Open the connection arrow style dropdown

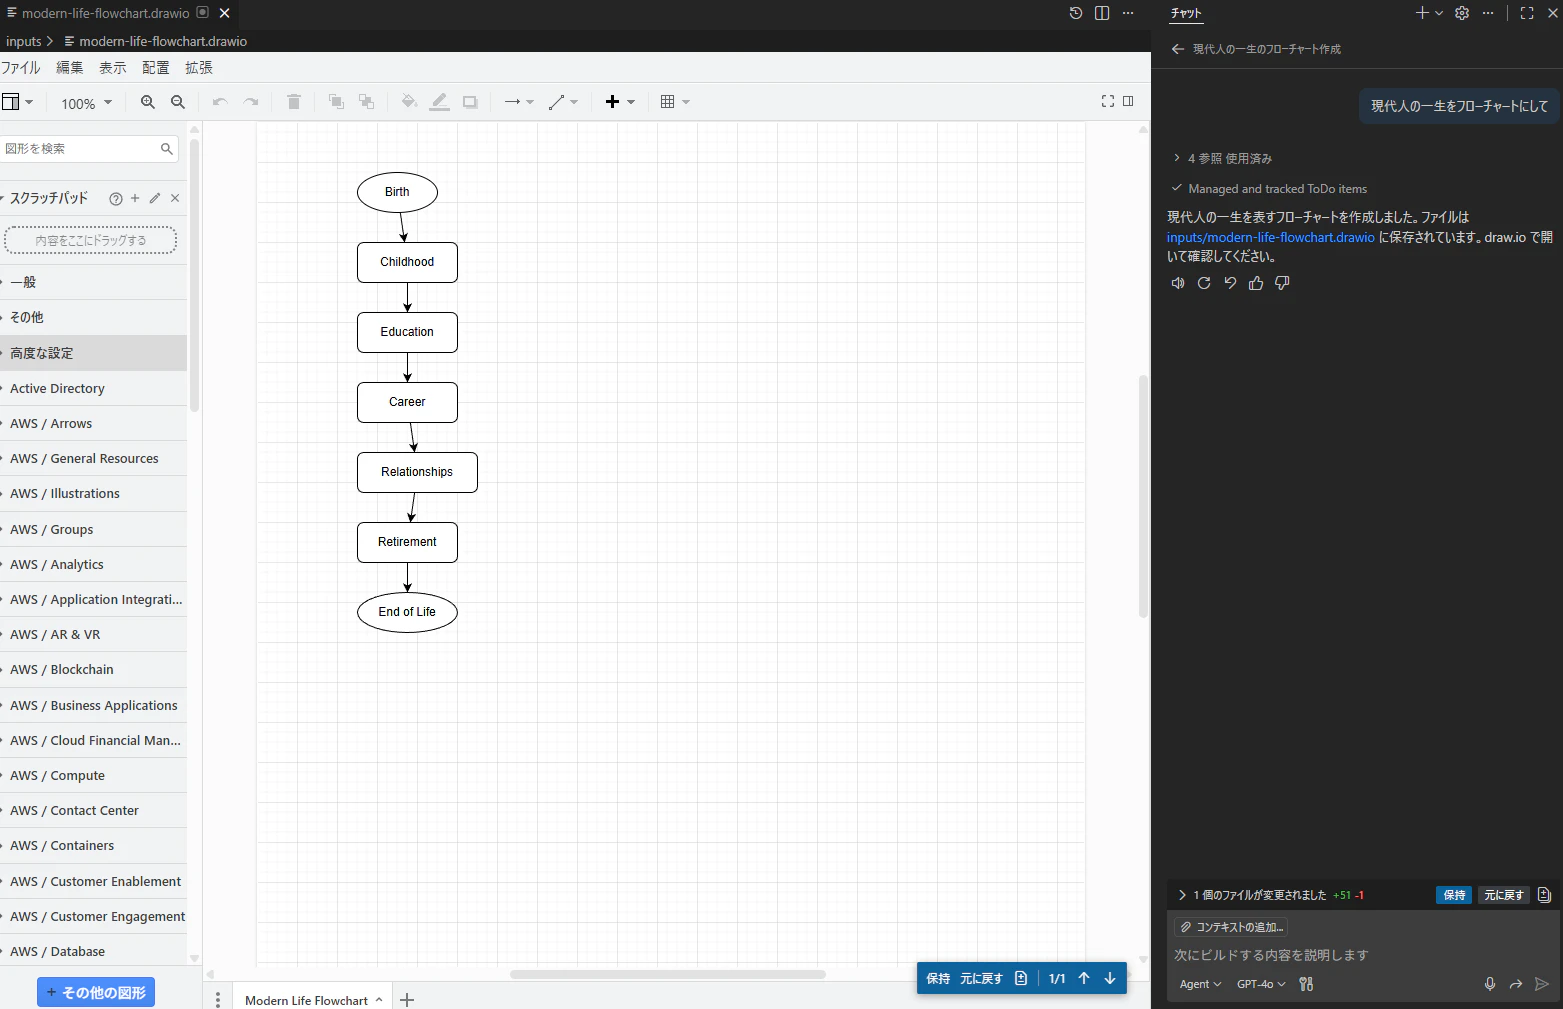coord(519,102)
